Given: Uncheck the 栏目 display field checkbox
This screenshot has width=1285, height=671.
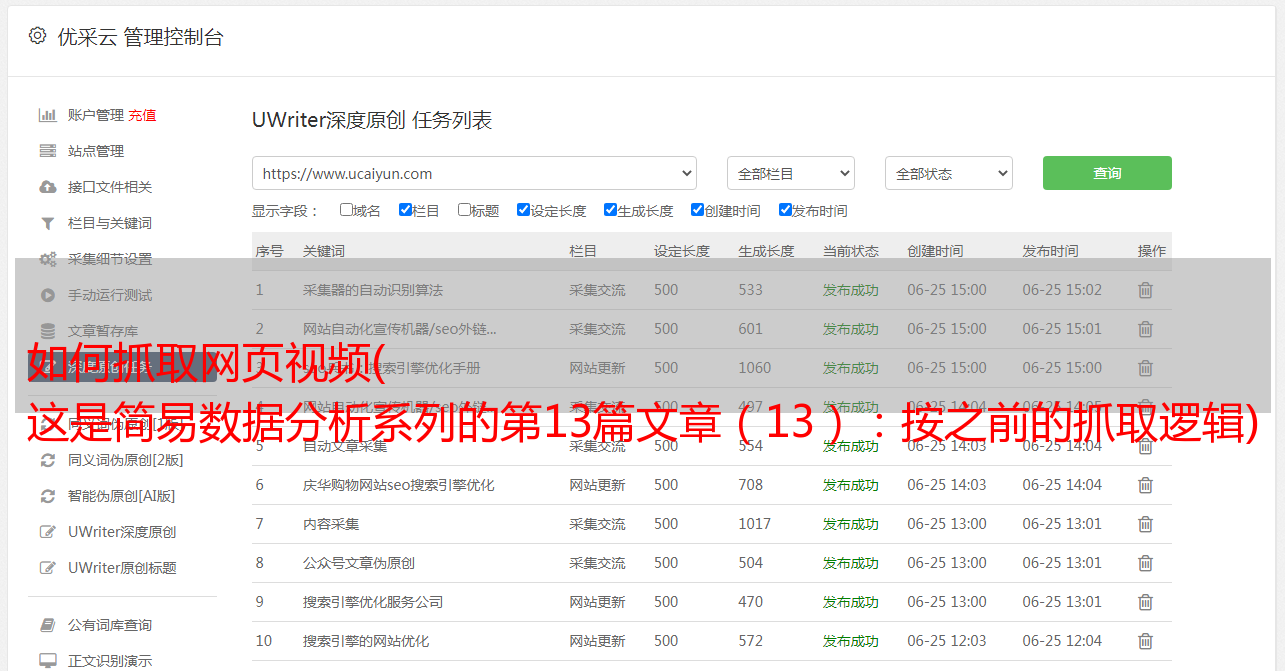Looking at the screenshot, I should (405, 210).
